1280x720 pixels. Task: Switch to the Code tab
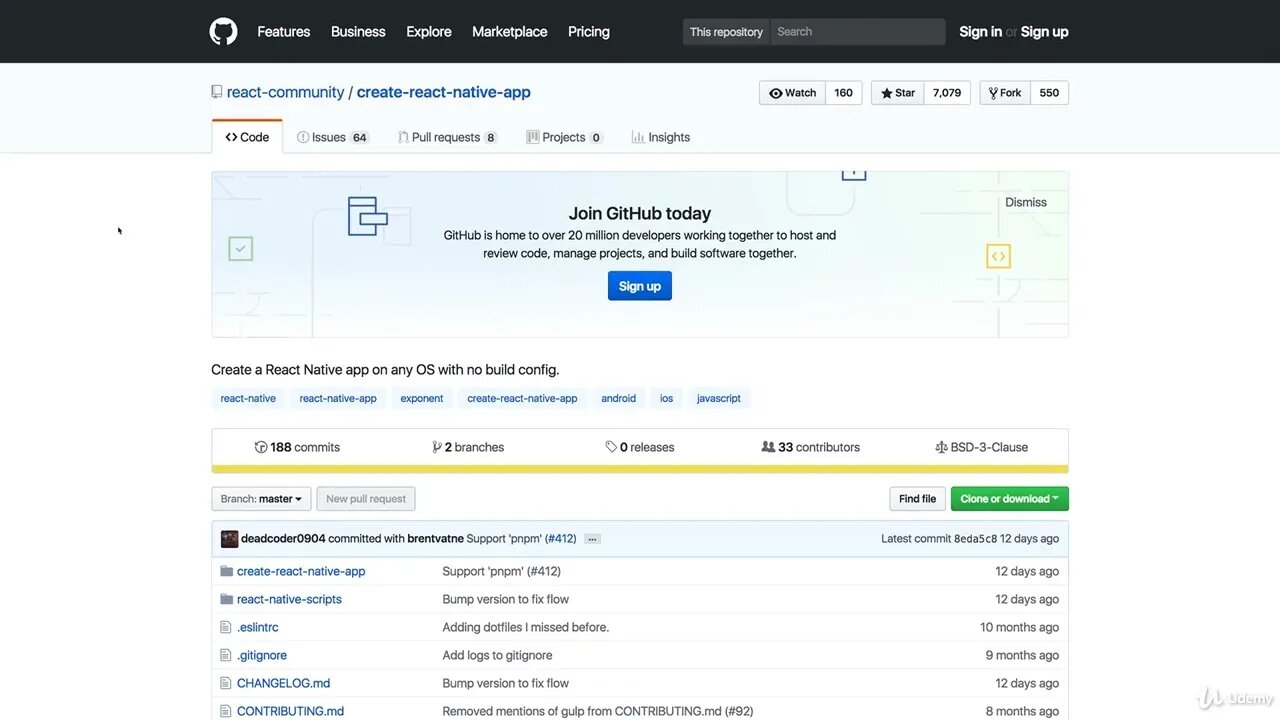point(247,137)
